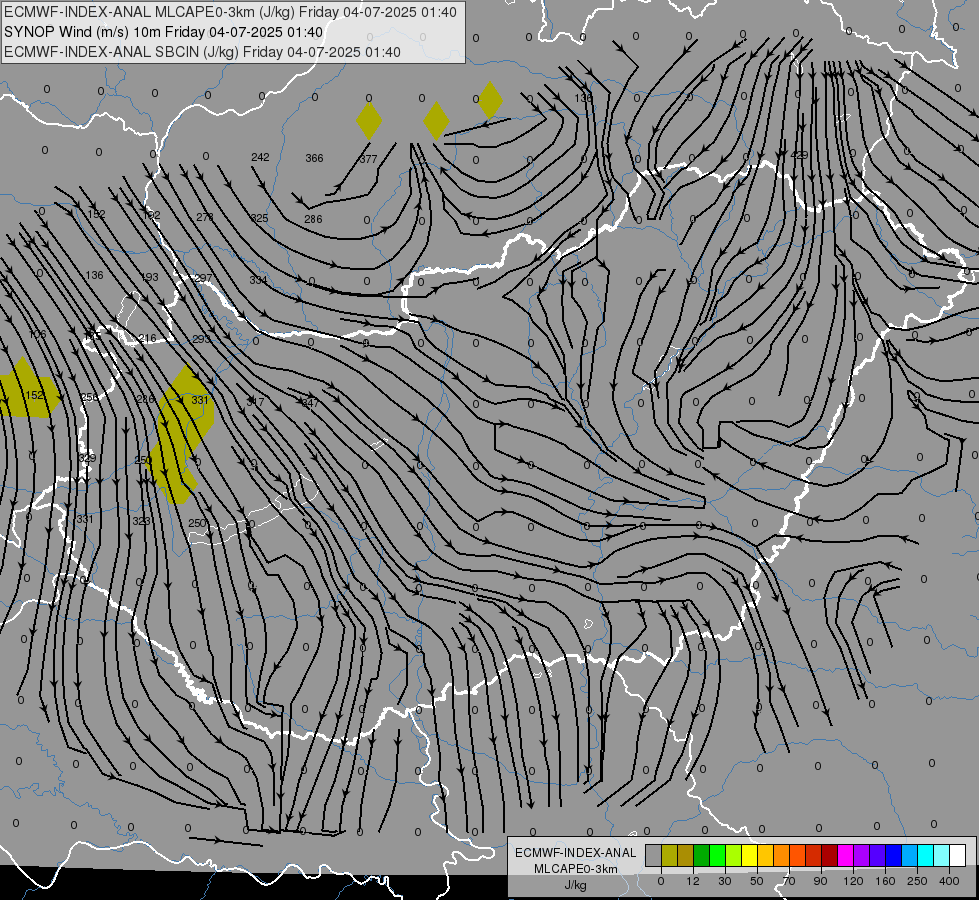Click the legend tick value 12

point(693,881)
